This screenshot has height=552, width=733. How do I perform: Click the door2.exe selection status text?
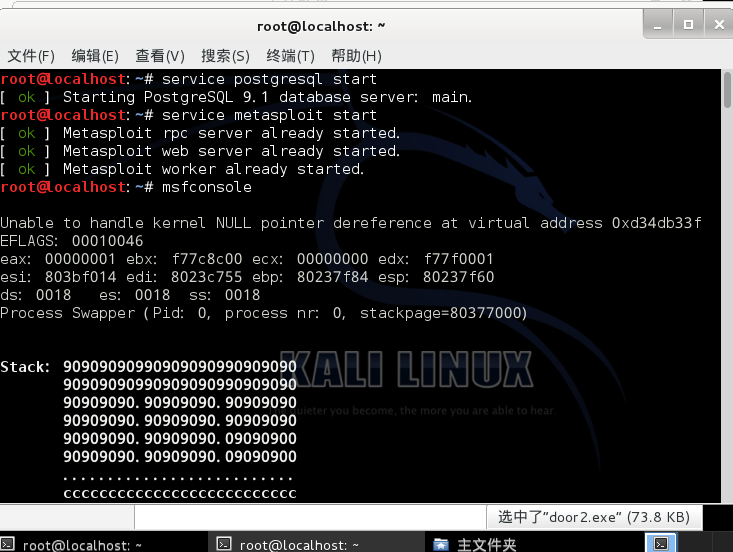594,517
